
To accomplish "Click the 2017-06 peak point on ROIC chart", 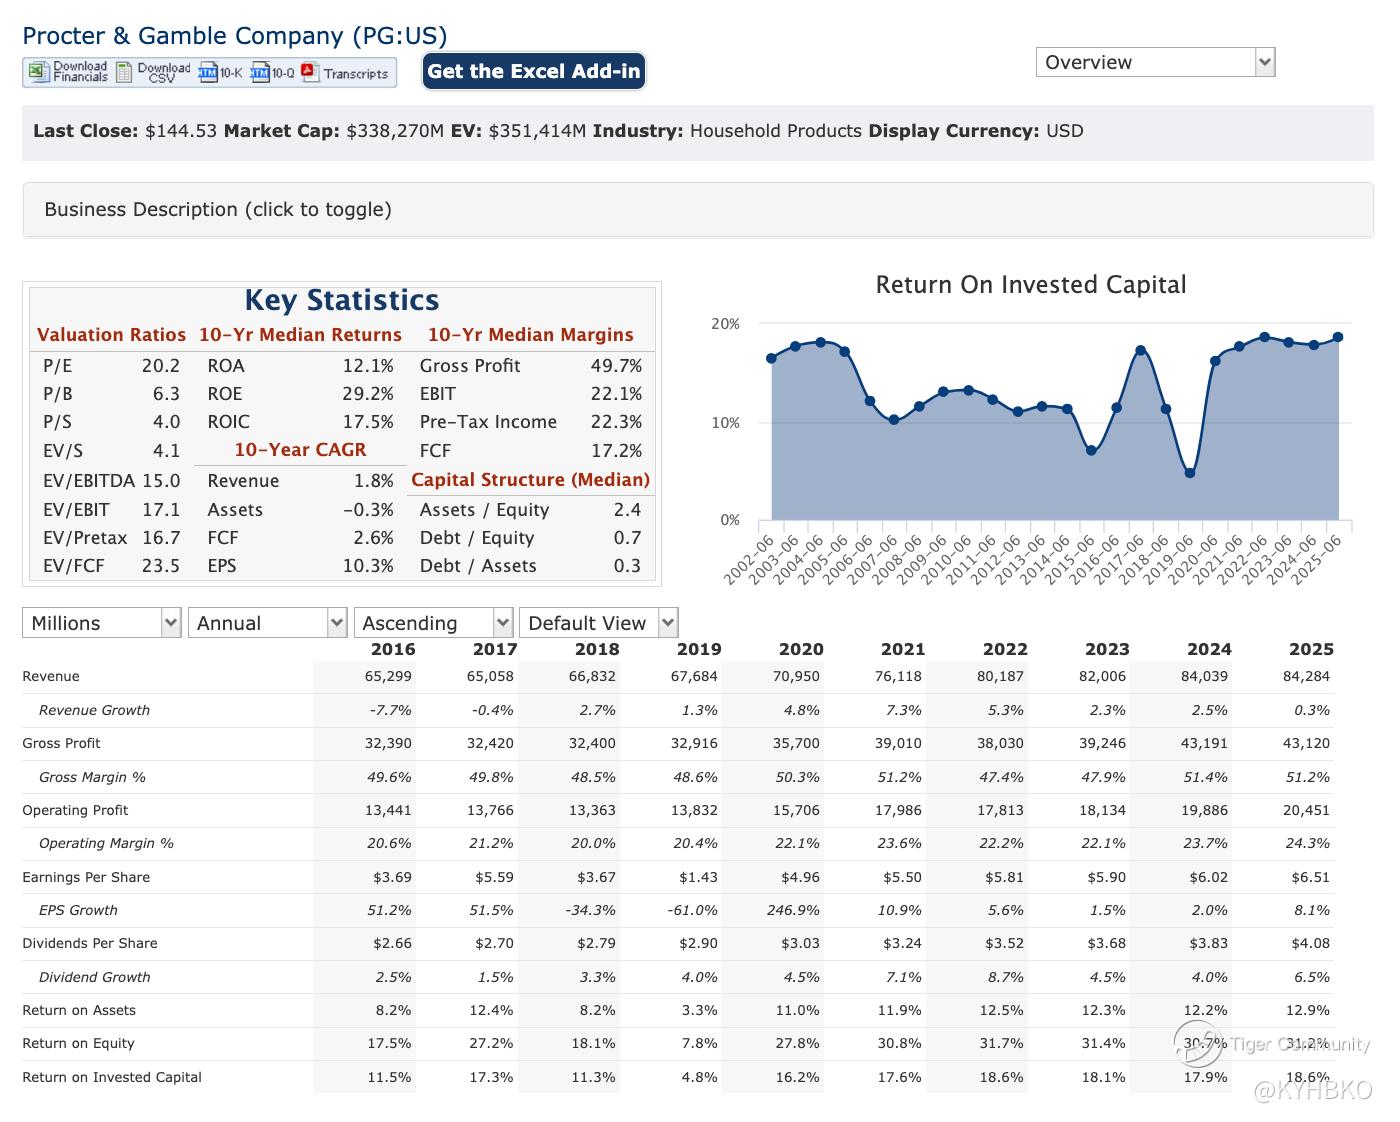I will click(1141, 350).
